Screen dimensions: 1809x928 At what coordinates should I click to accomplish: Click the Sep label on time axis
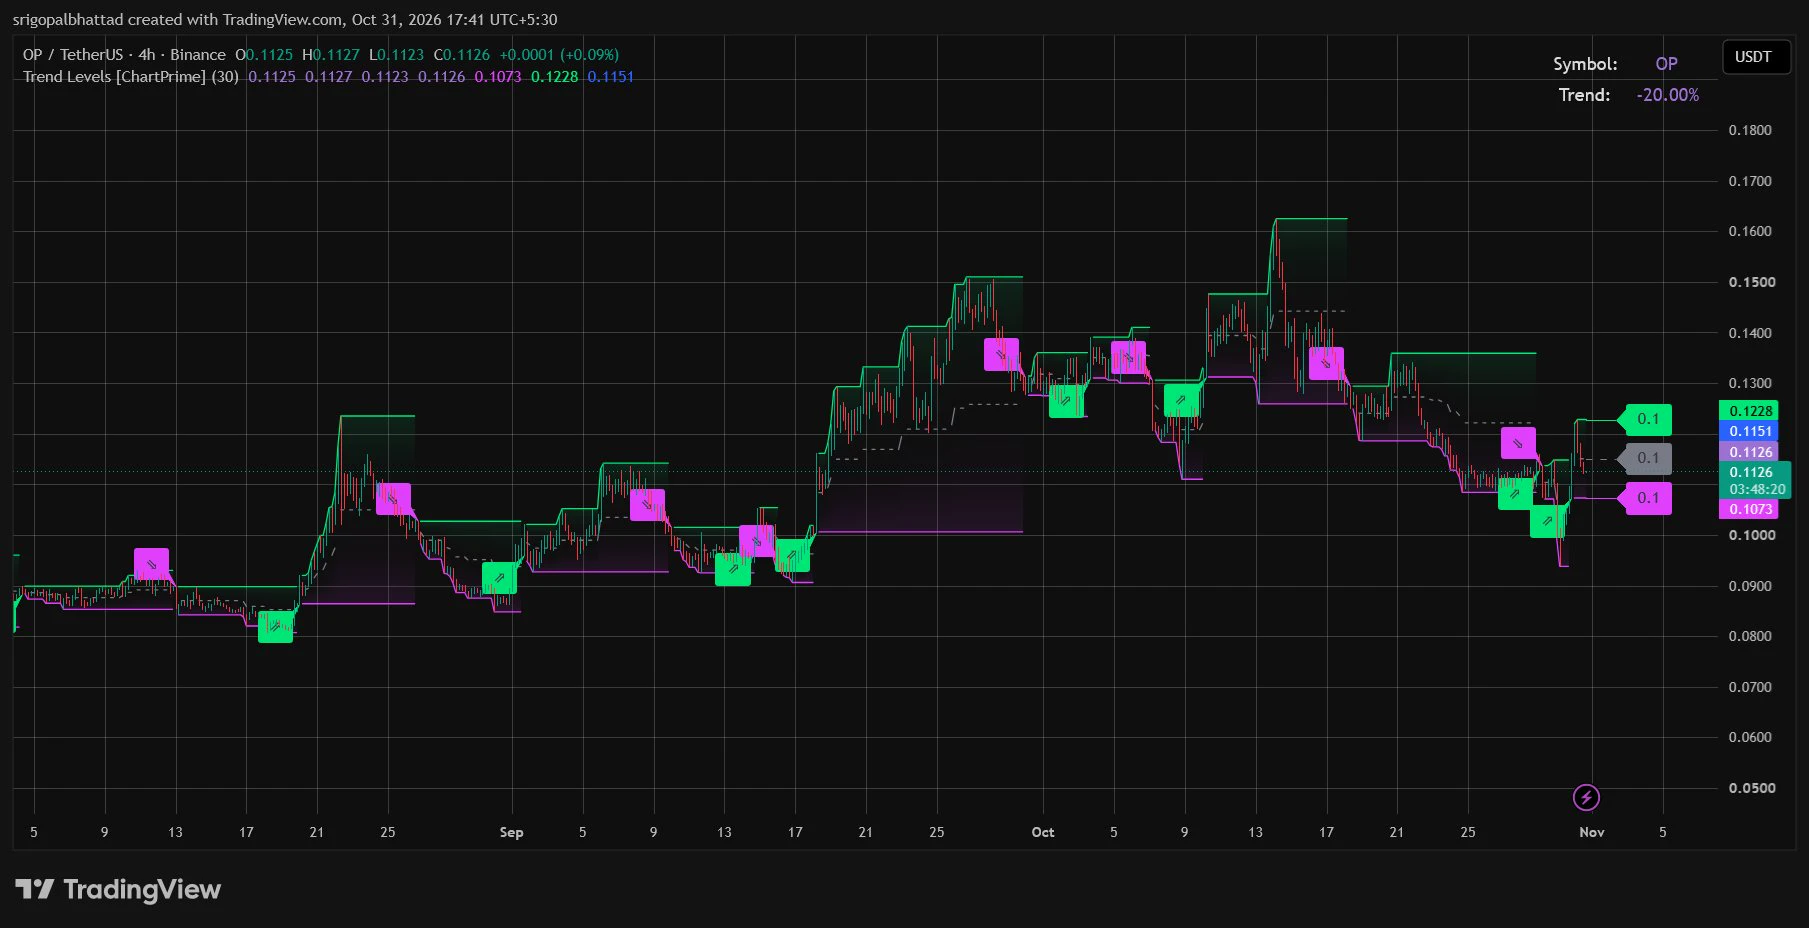511,832
